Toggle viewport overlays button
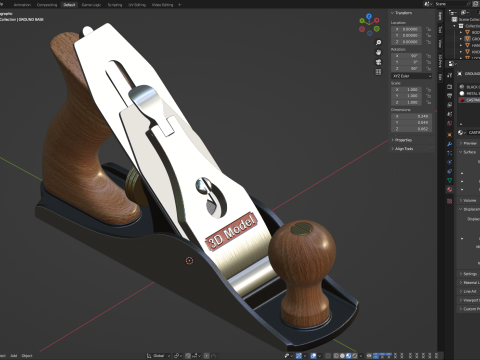 [x=313, y=356]
